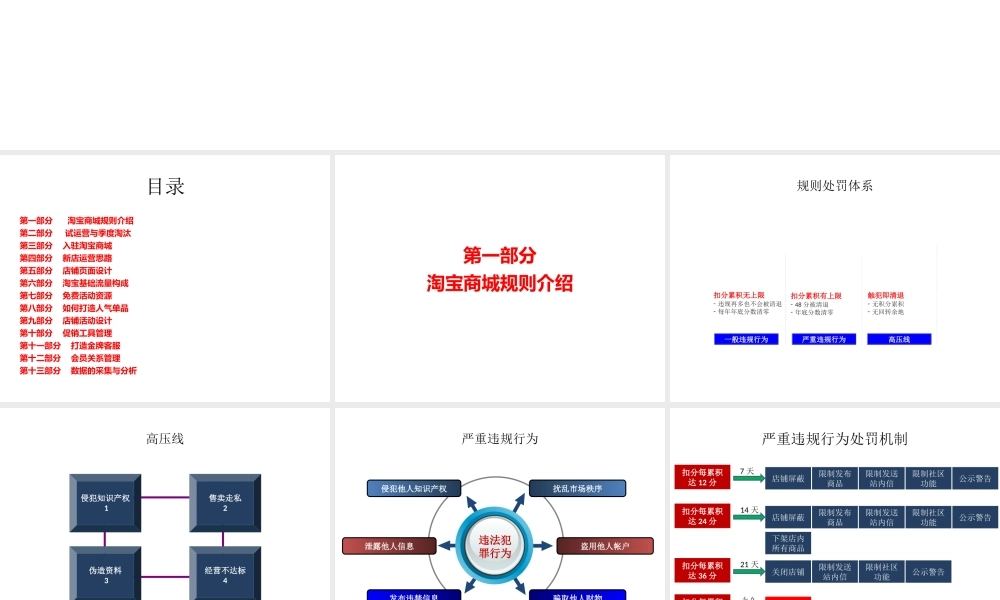The width and height of the screenshot is (1000, 600).
Task: Select the 伪造资料 3 block
Action: click(105, 574)
